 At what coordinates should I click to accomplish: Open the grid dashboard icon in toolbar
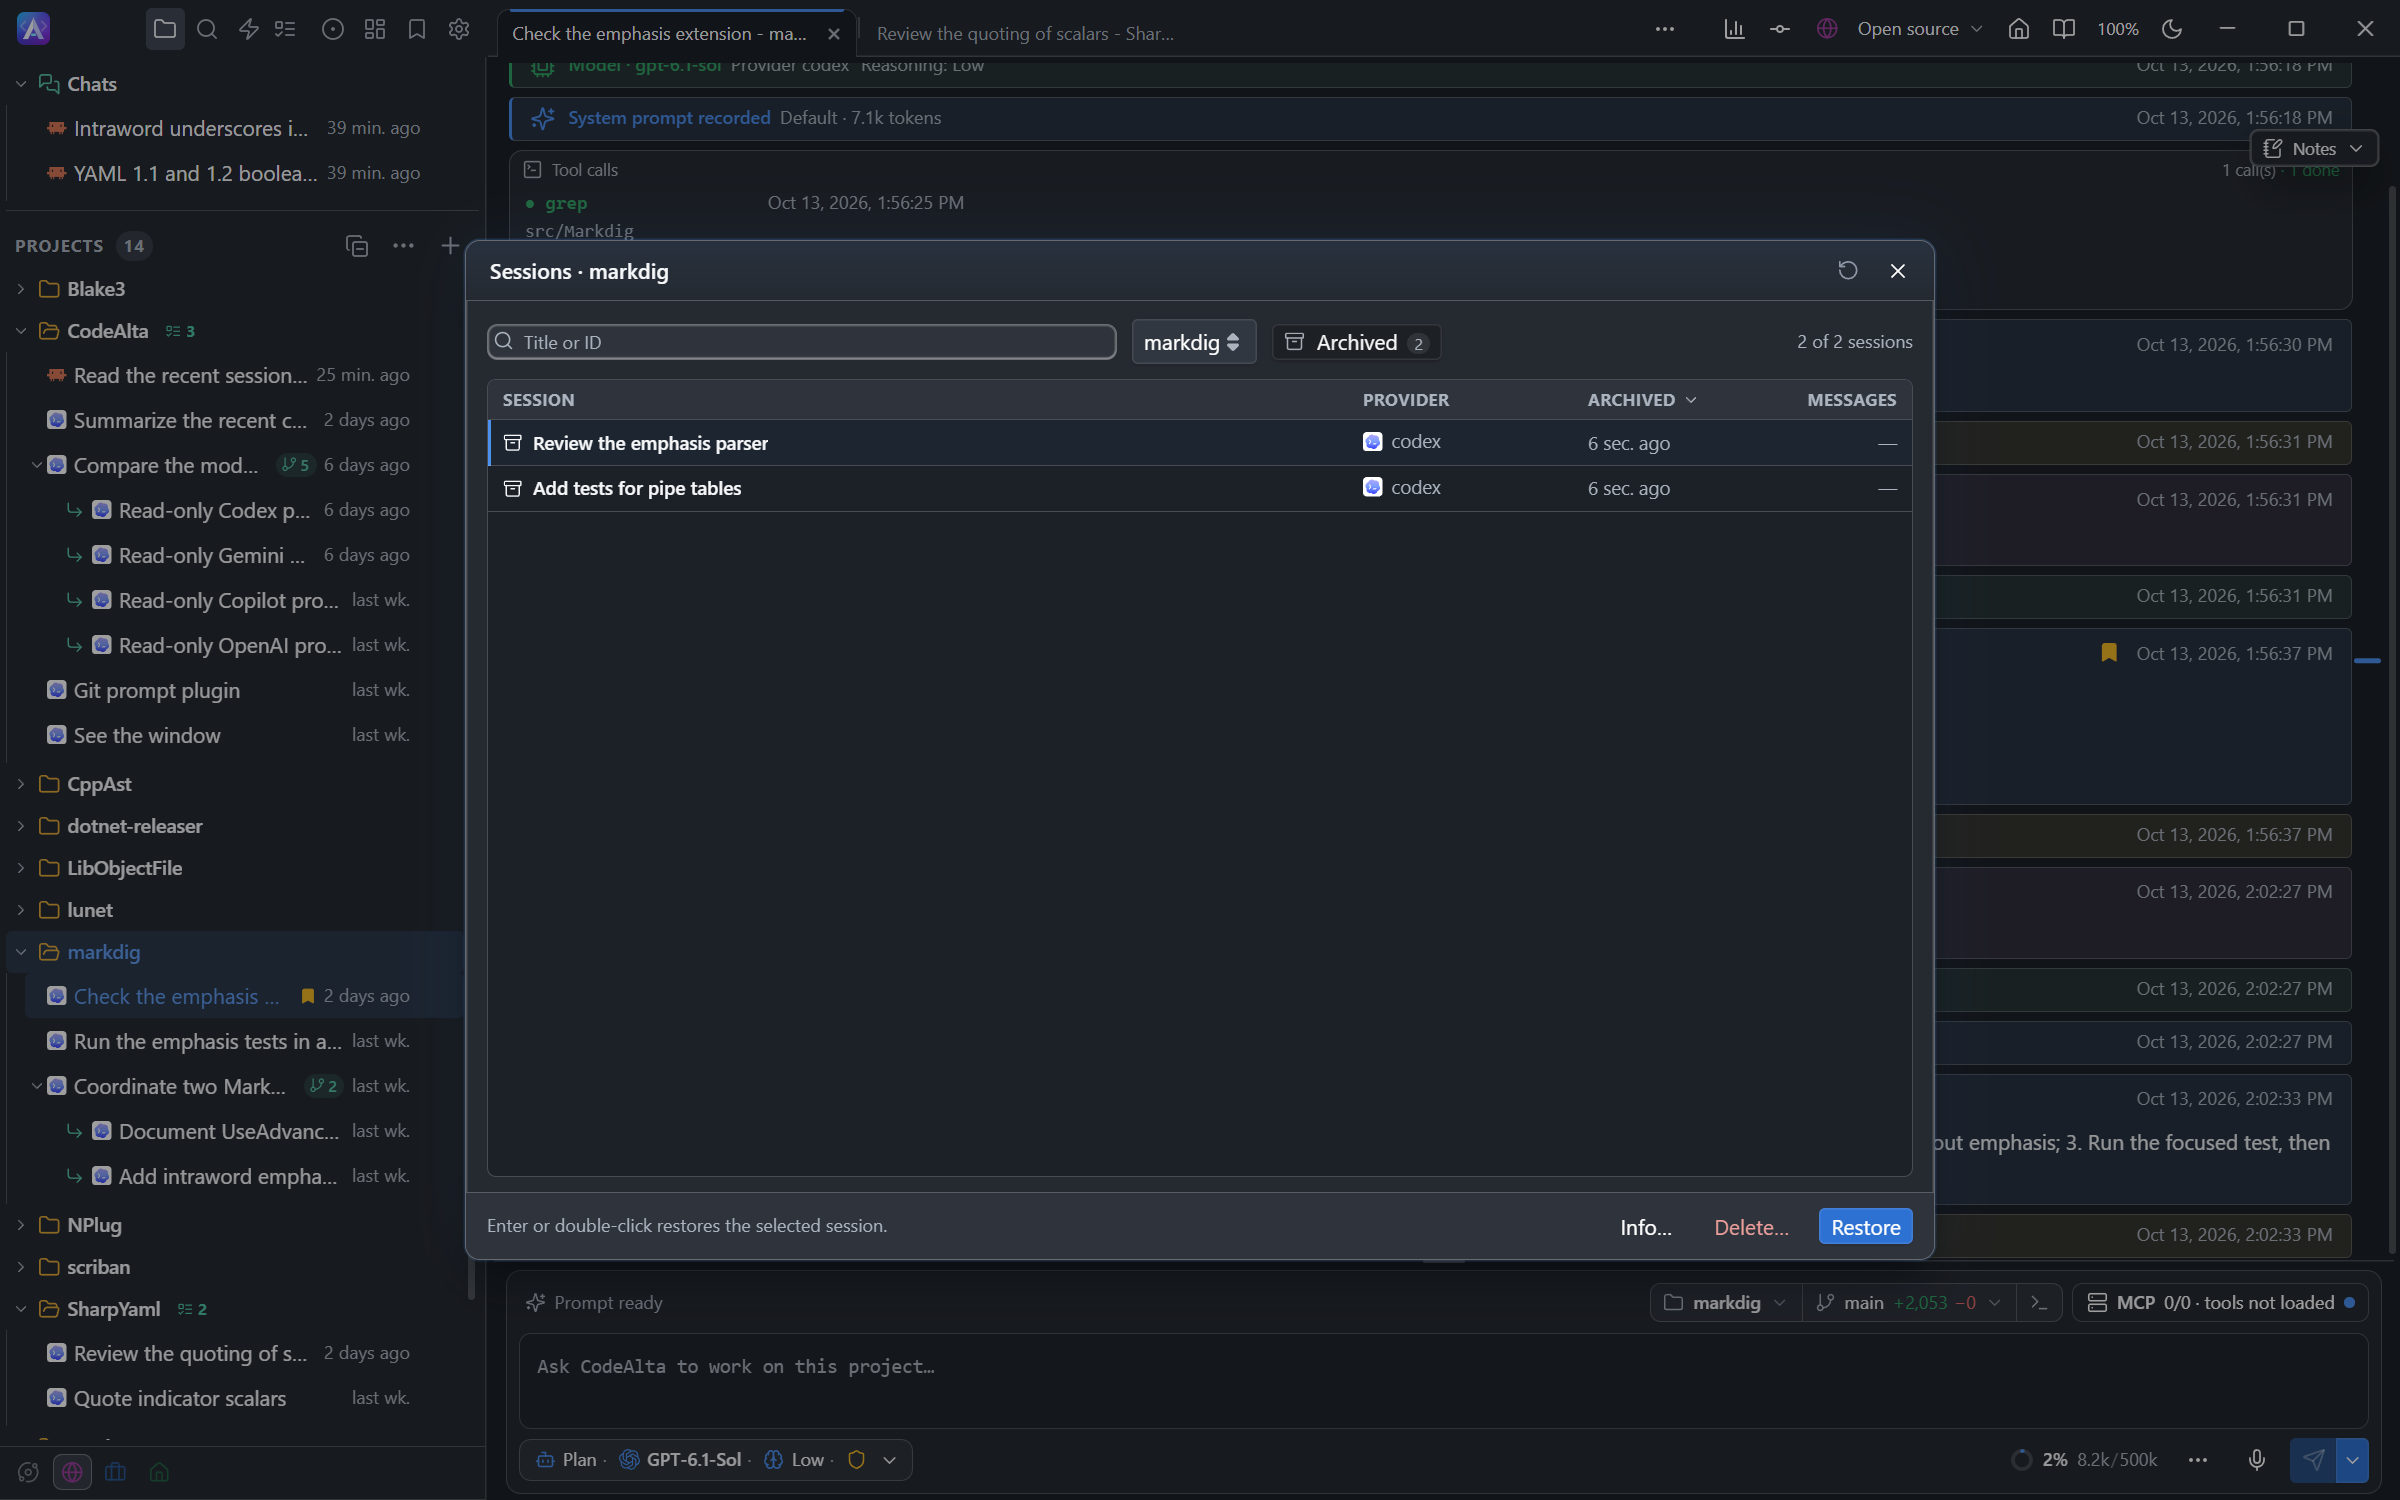[375, 29]
